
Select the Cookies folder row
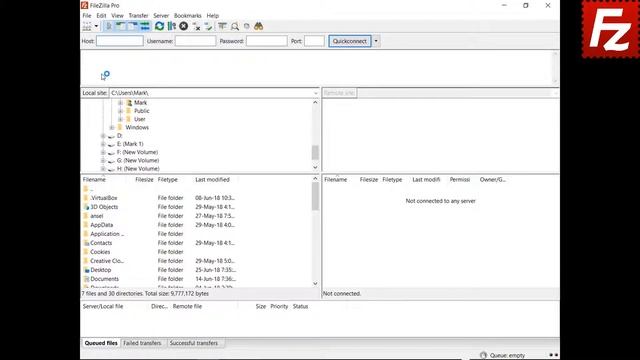click(197, 252)
